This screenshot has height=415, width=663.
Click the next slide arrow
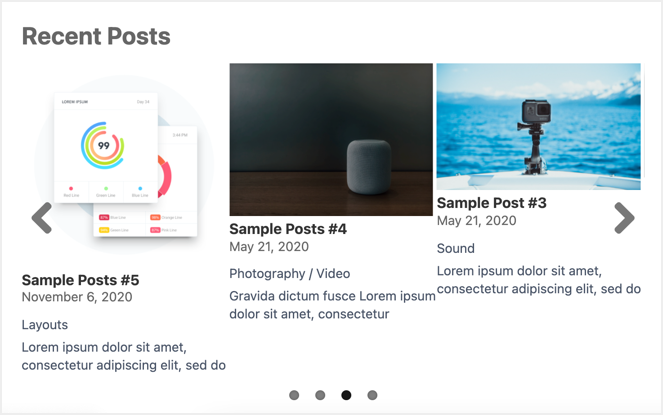click(x=624, y=217)
